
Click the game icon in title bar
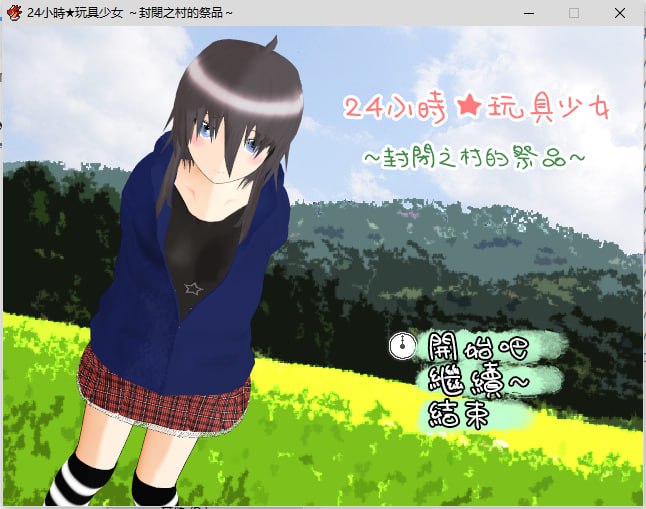13,12
